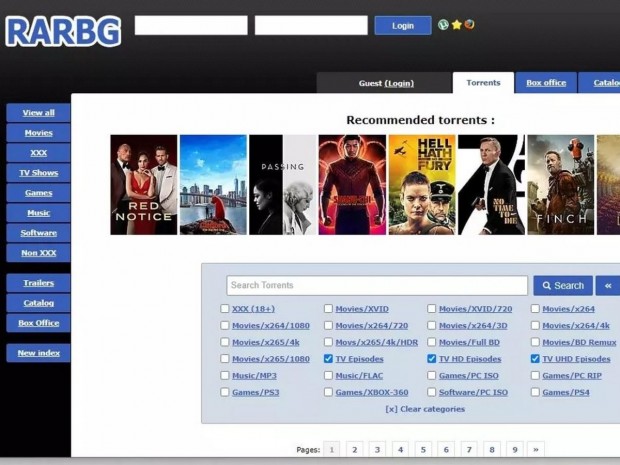Check the XXX (18+) checkbox
620x465 pixels.
225,308
